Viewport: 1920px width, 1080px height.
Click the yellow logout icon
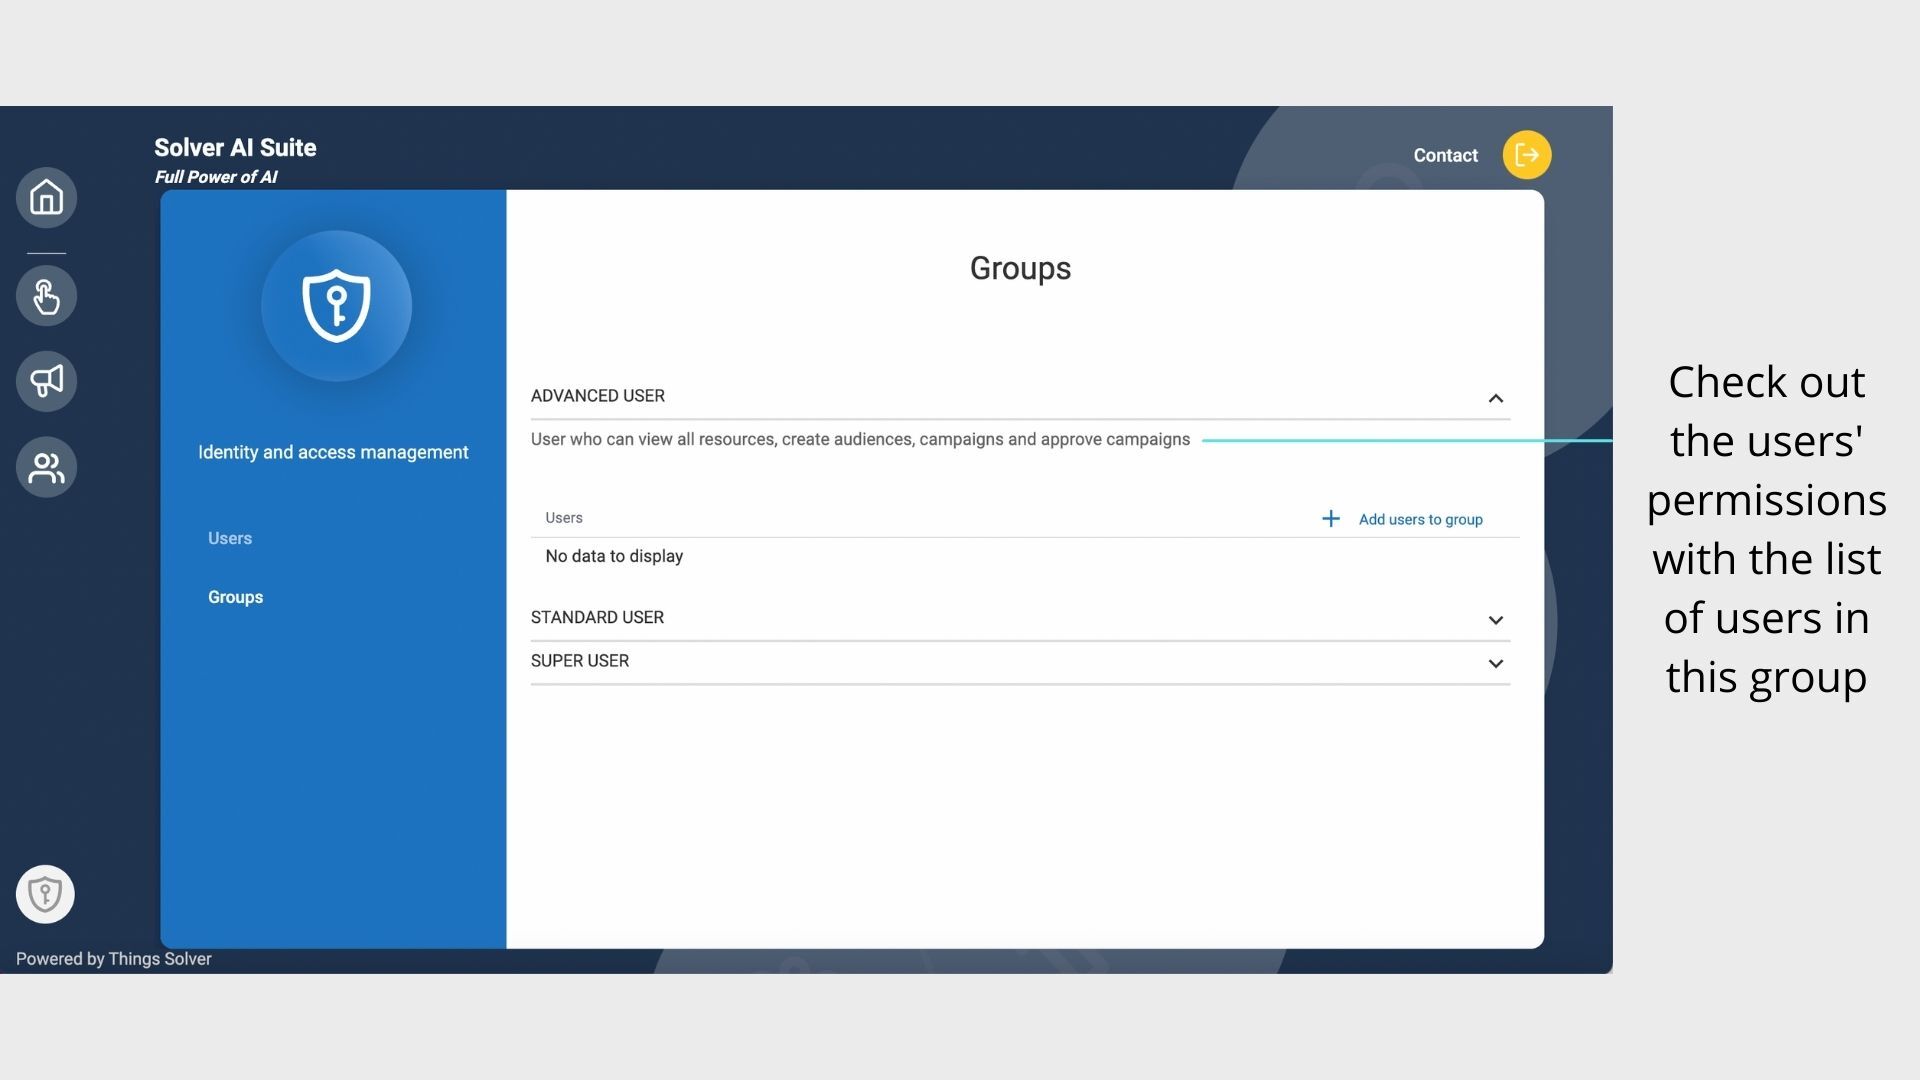click(x=1527, y=155)
